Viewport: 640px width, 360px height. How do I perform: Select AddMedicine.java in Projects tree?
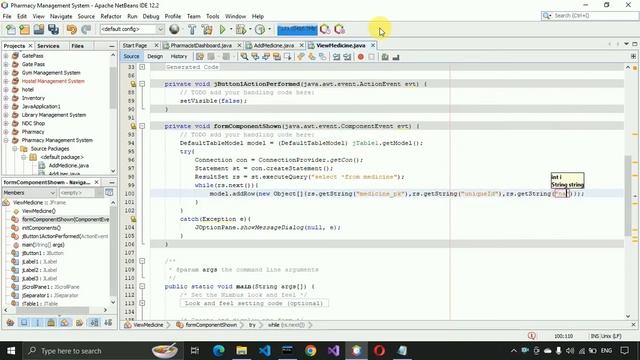click(69, 165)
